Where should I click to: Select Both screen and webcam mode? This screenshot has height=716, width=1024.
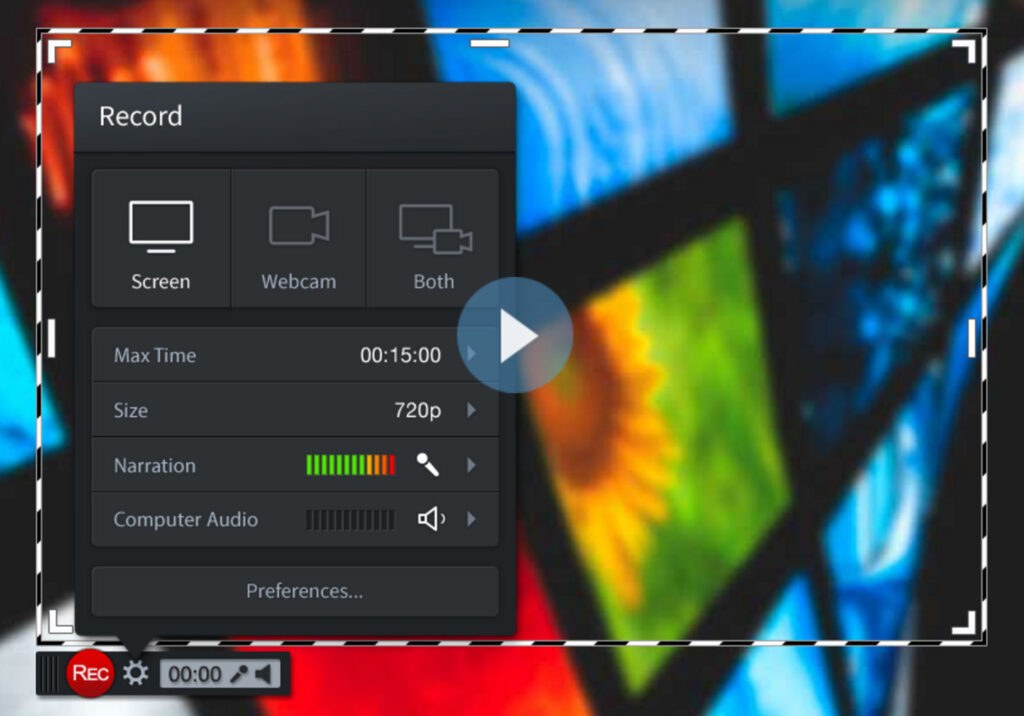click(433, 238)
